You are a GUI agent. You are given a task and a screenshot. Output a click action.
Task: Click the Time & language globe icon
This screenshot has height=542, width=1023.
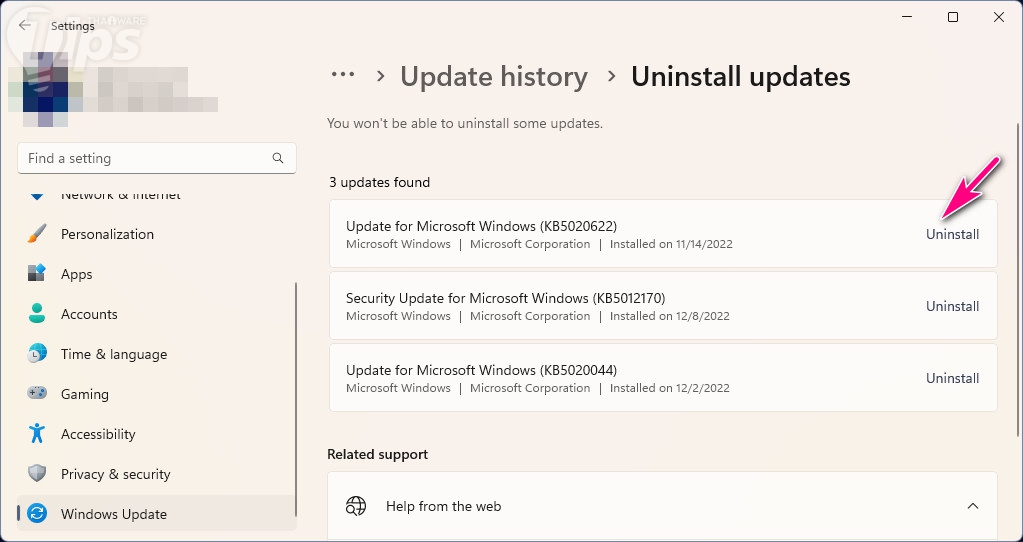tap(37, 354)
